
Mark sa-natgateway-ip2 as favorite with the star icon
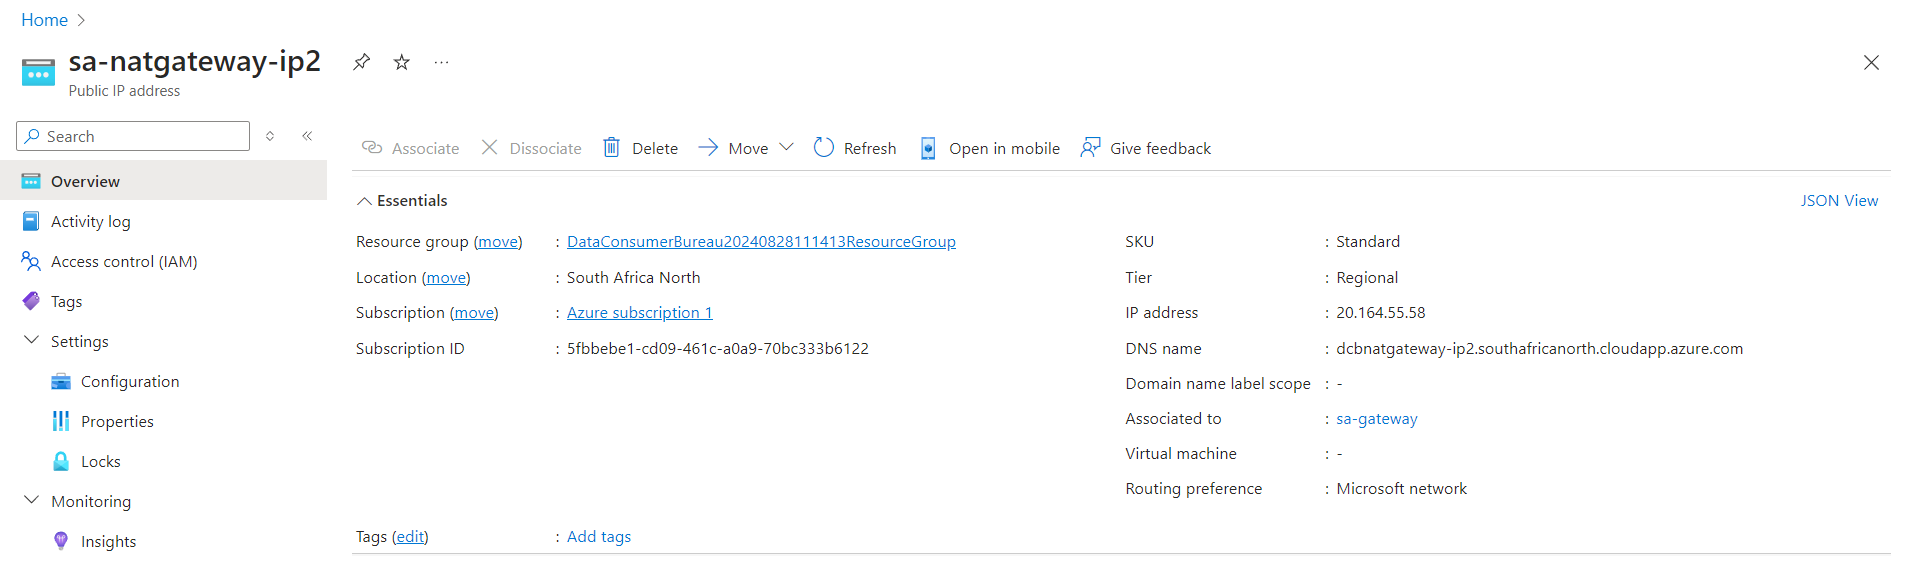point(402,62)
